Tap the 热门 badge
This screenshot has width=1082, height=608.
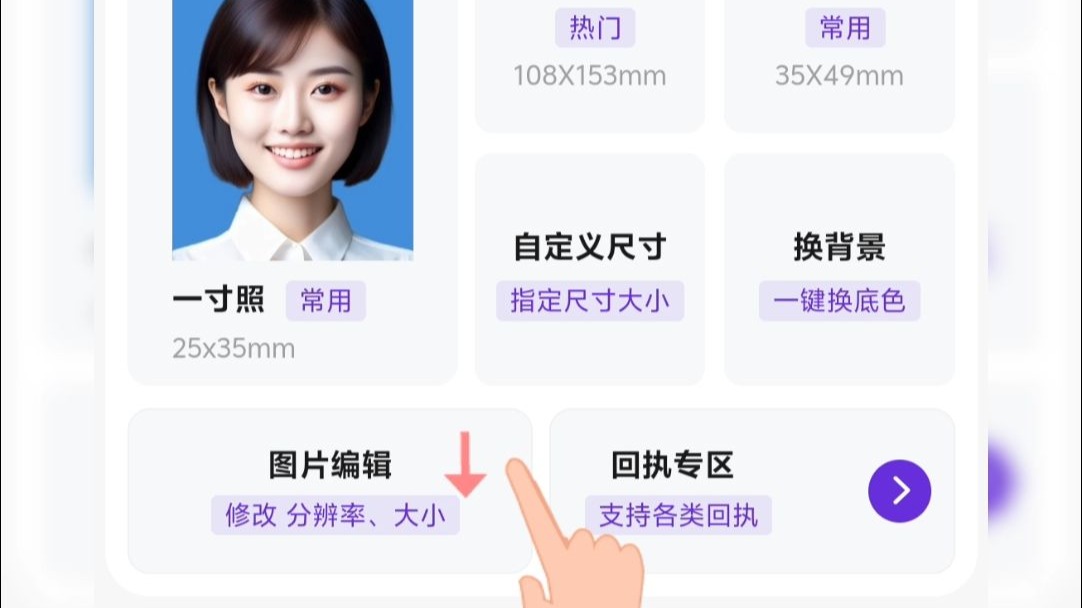click(x=595, y=28)
